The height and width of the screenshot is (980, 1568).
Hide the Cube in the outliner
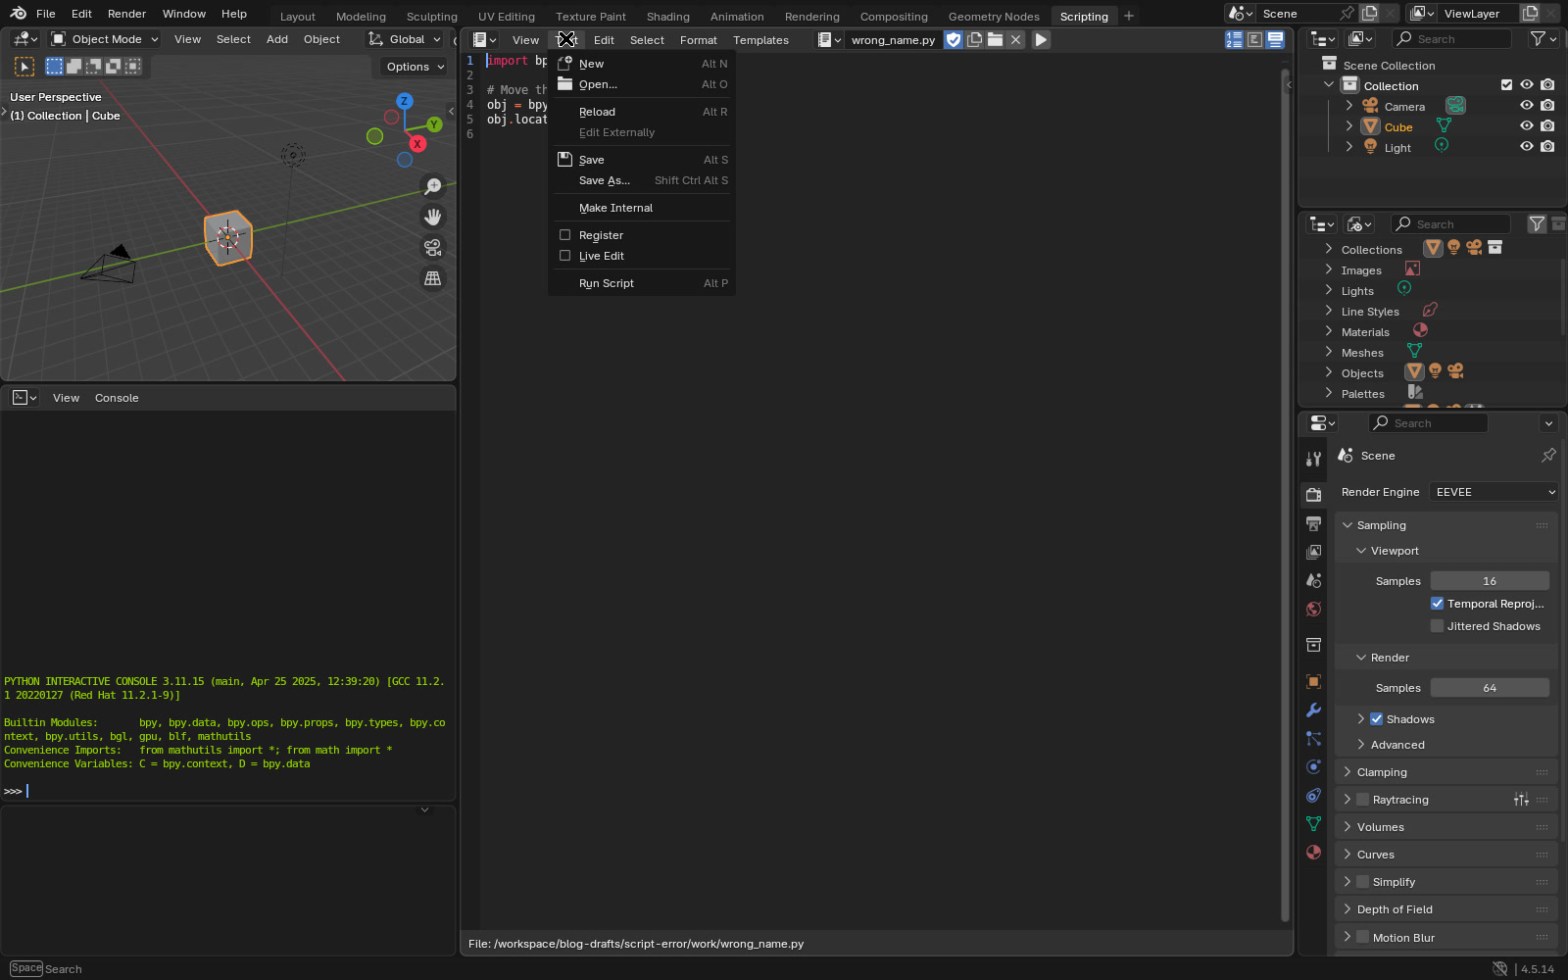click(x=1526, y=127)
